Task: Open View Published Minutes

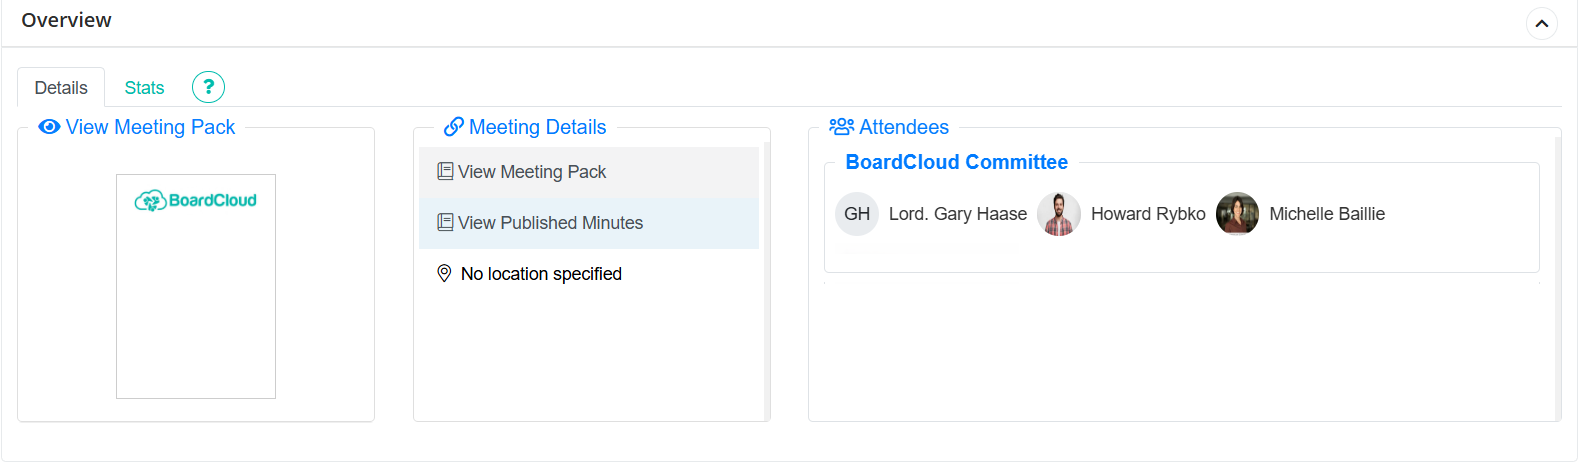Action: [550, 223]
